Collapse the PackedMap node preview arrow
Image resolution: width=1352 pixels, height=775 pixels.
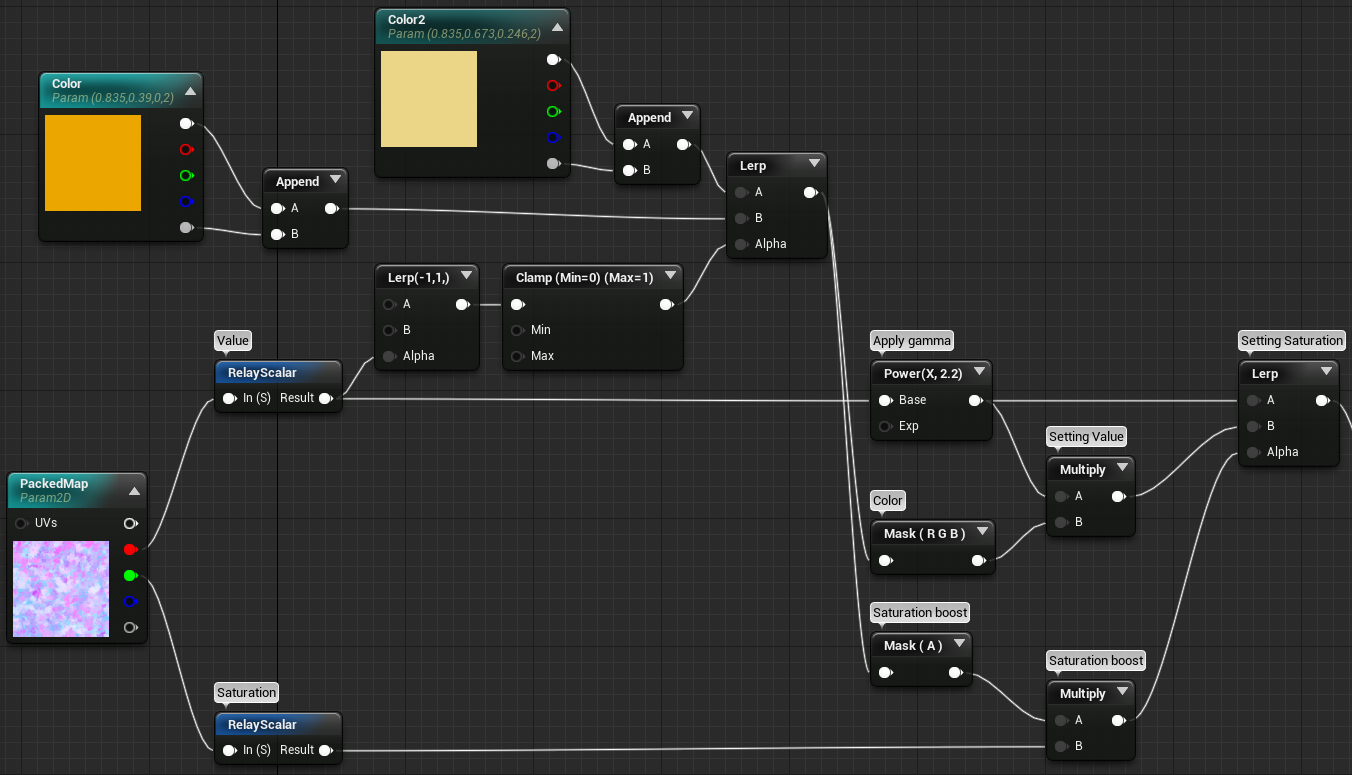(134, 490)
